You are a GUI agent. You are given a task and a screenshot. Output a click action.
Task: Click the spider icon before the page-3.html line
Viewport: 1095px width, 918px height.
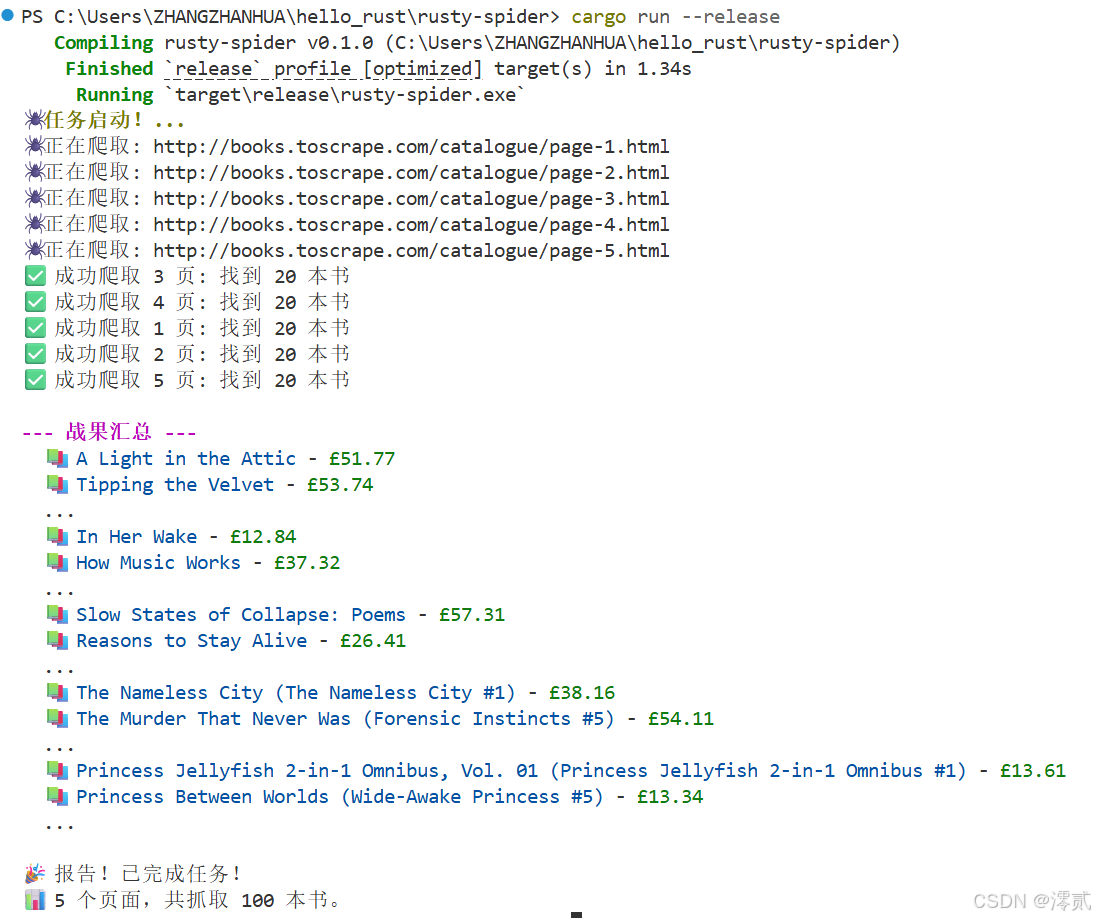34,198
